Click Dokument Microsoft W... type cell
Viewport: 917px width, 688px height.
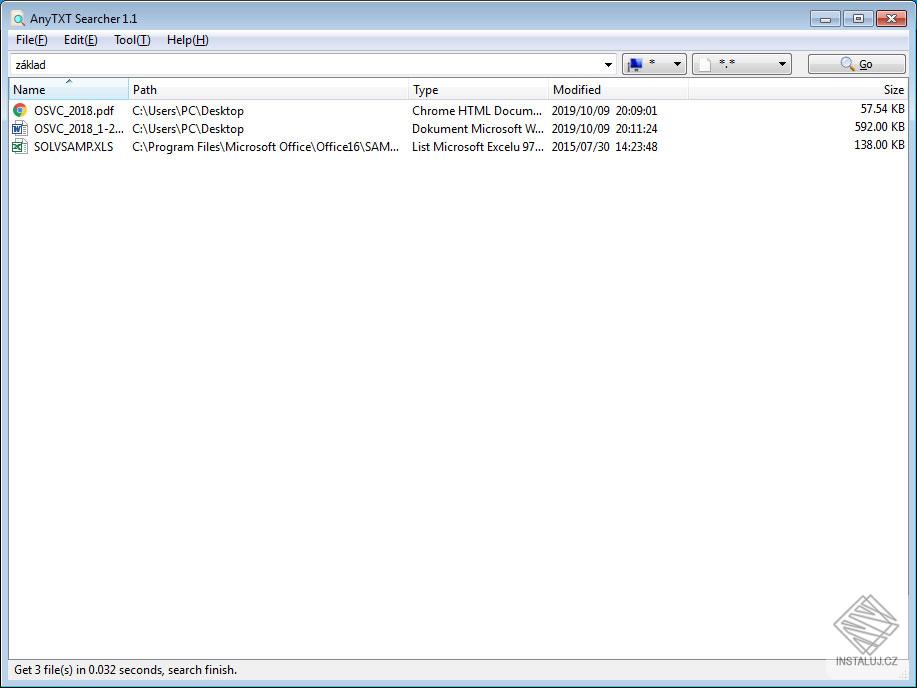pyautogui.click(x=478, y=129)
